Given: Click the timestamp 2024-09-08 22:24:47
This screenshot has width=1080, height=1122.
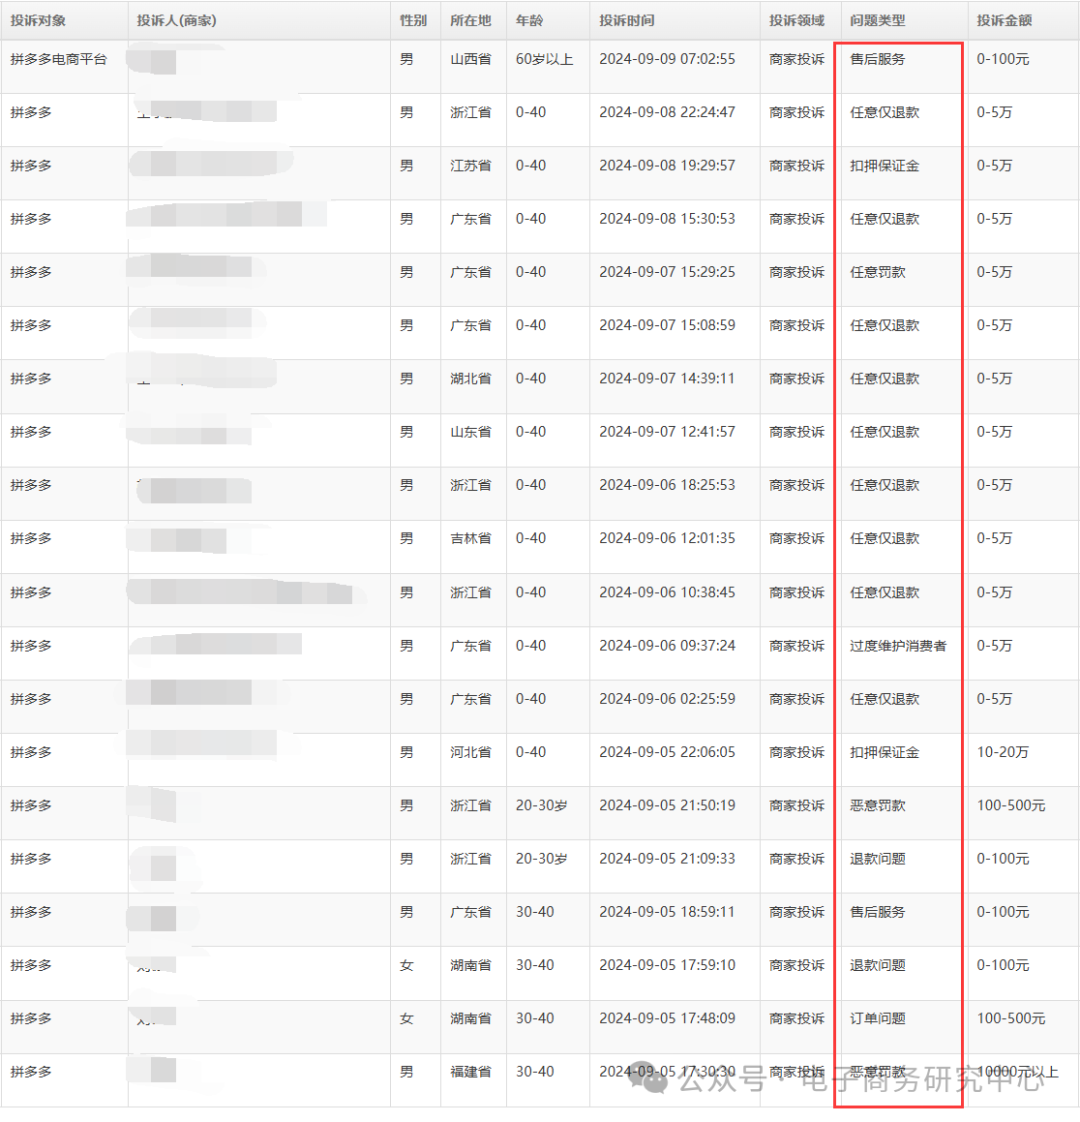Looking at the screenshot, I should [667, 112].
